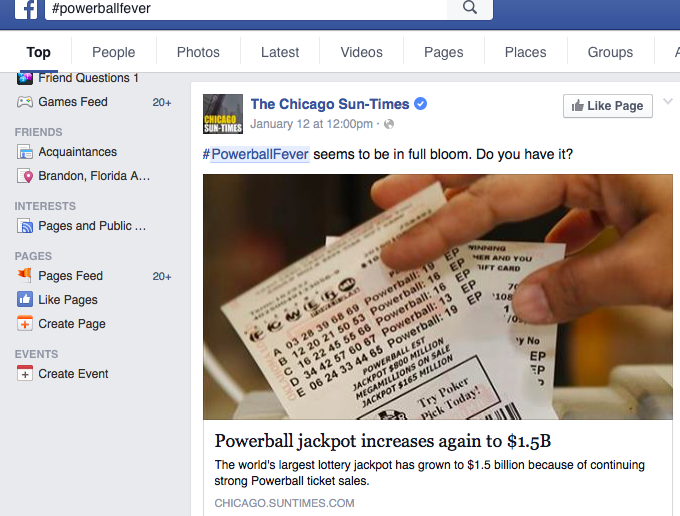Open the Latest results tab
Image resolution: width=680 pixels, height=516 pixels.
[280, 52]
